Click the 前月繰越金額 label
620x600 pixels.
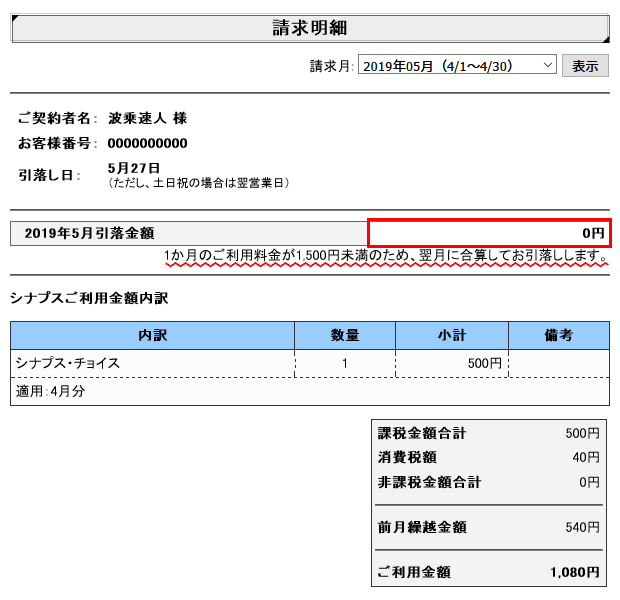coord(422,527)
